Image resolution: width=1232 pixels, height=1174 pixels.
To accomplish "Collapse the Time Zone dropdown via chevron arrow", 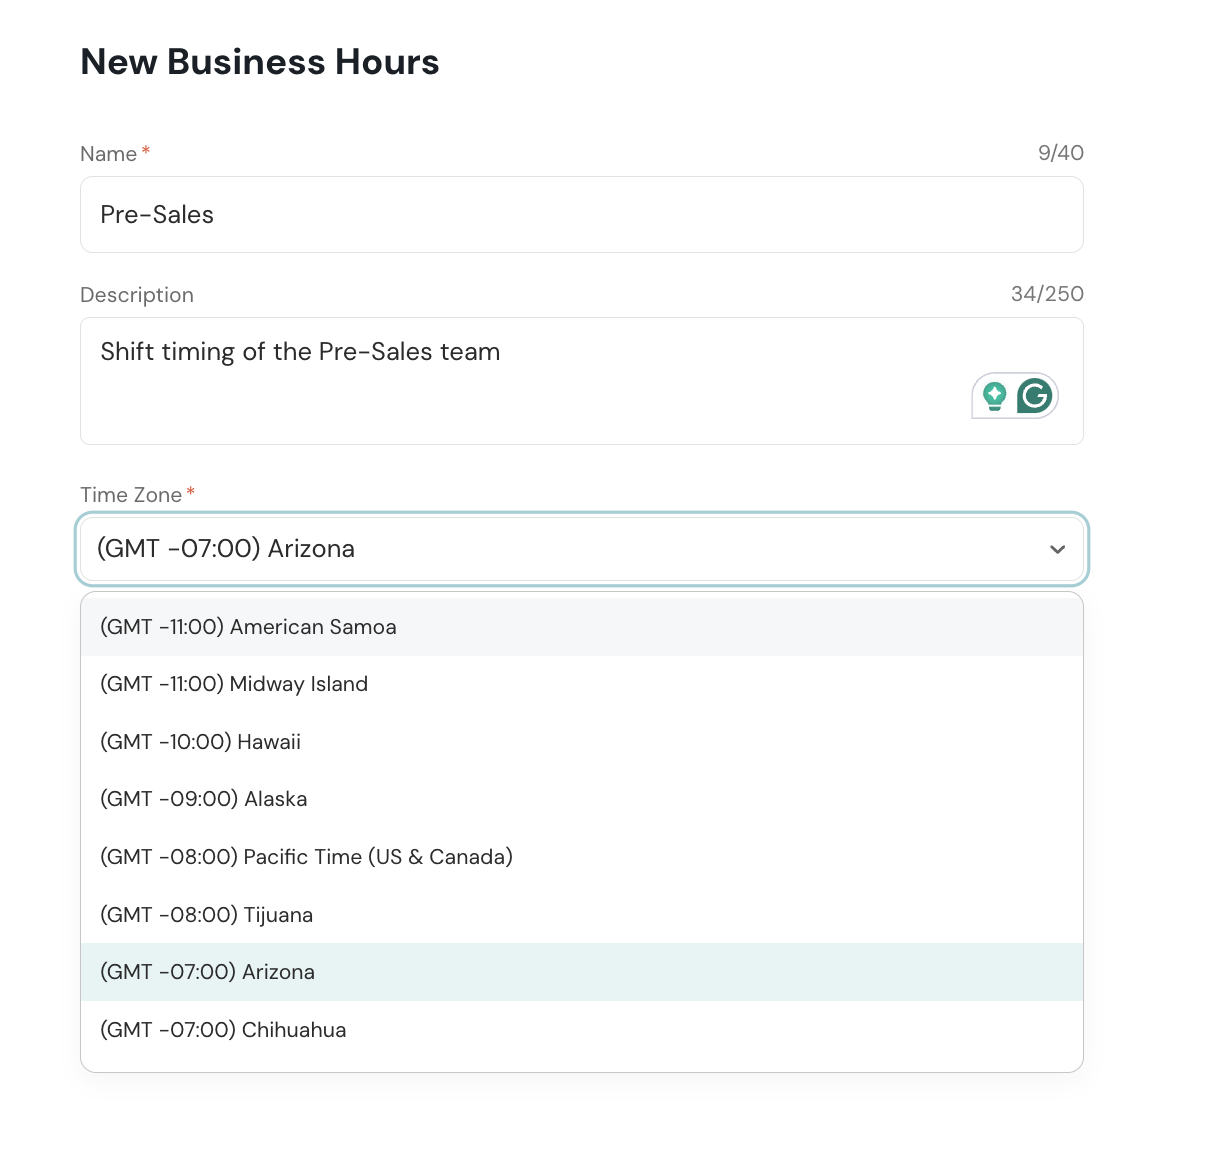I will [x=1057, y=549].
